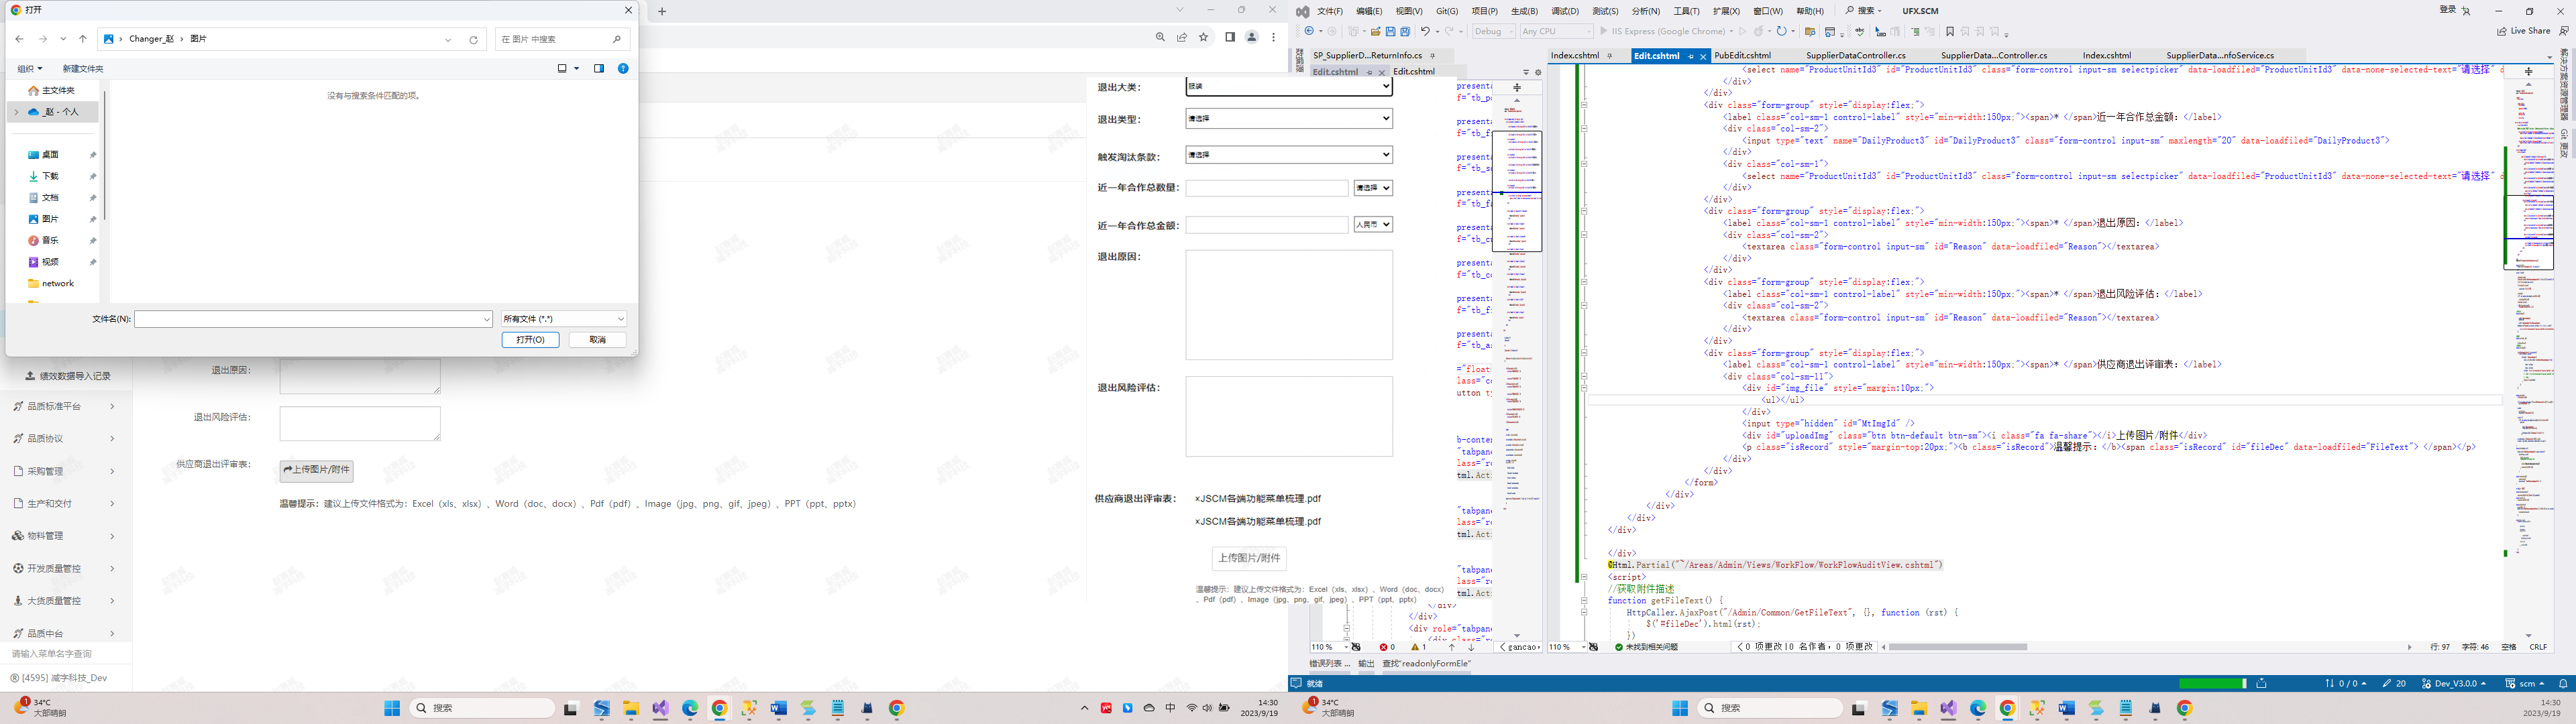
Task: Click the 取消 button in file dialog
Action: point(597,340)
